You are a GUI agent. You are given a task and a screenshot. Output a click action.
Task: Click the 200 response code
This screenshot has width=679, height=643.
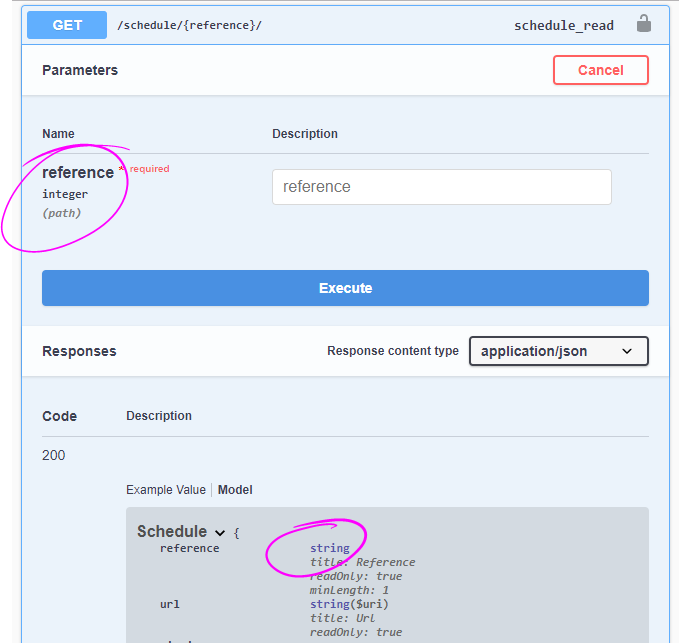tap(54, 455)
